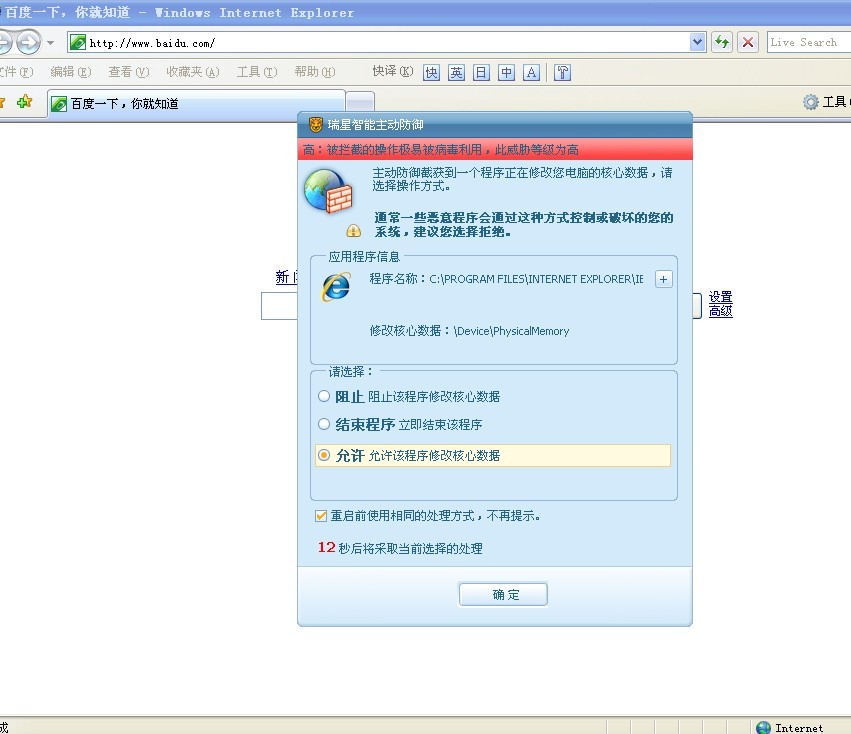Click the 瑞星智能主动防御 dialog title
Screen dimensions: 851x734
[x=375, y=125]
